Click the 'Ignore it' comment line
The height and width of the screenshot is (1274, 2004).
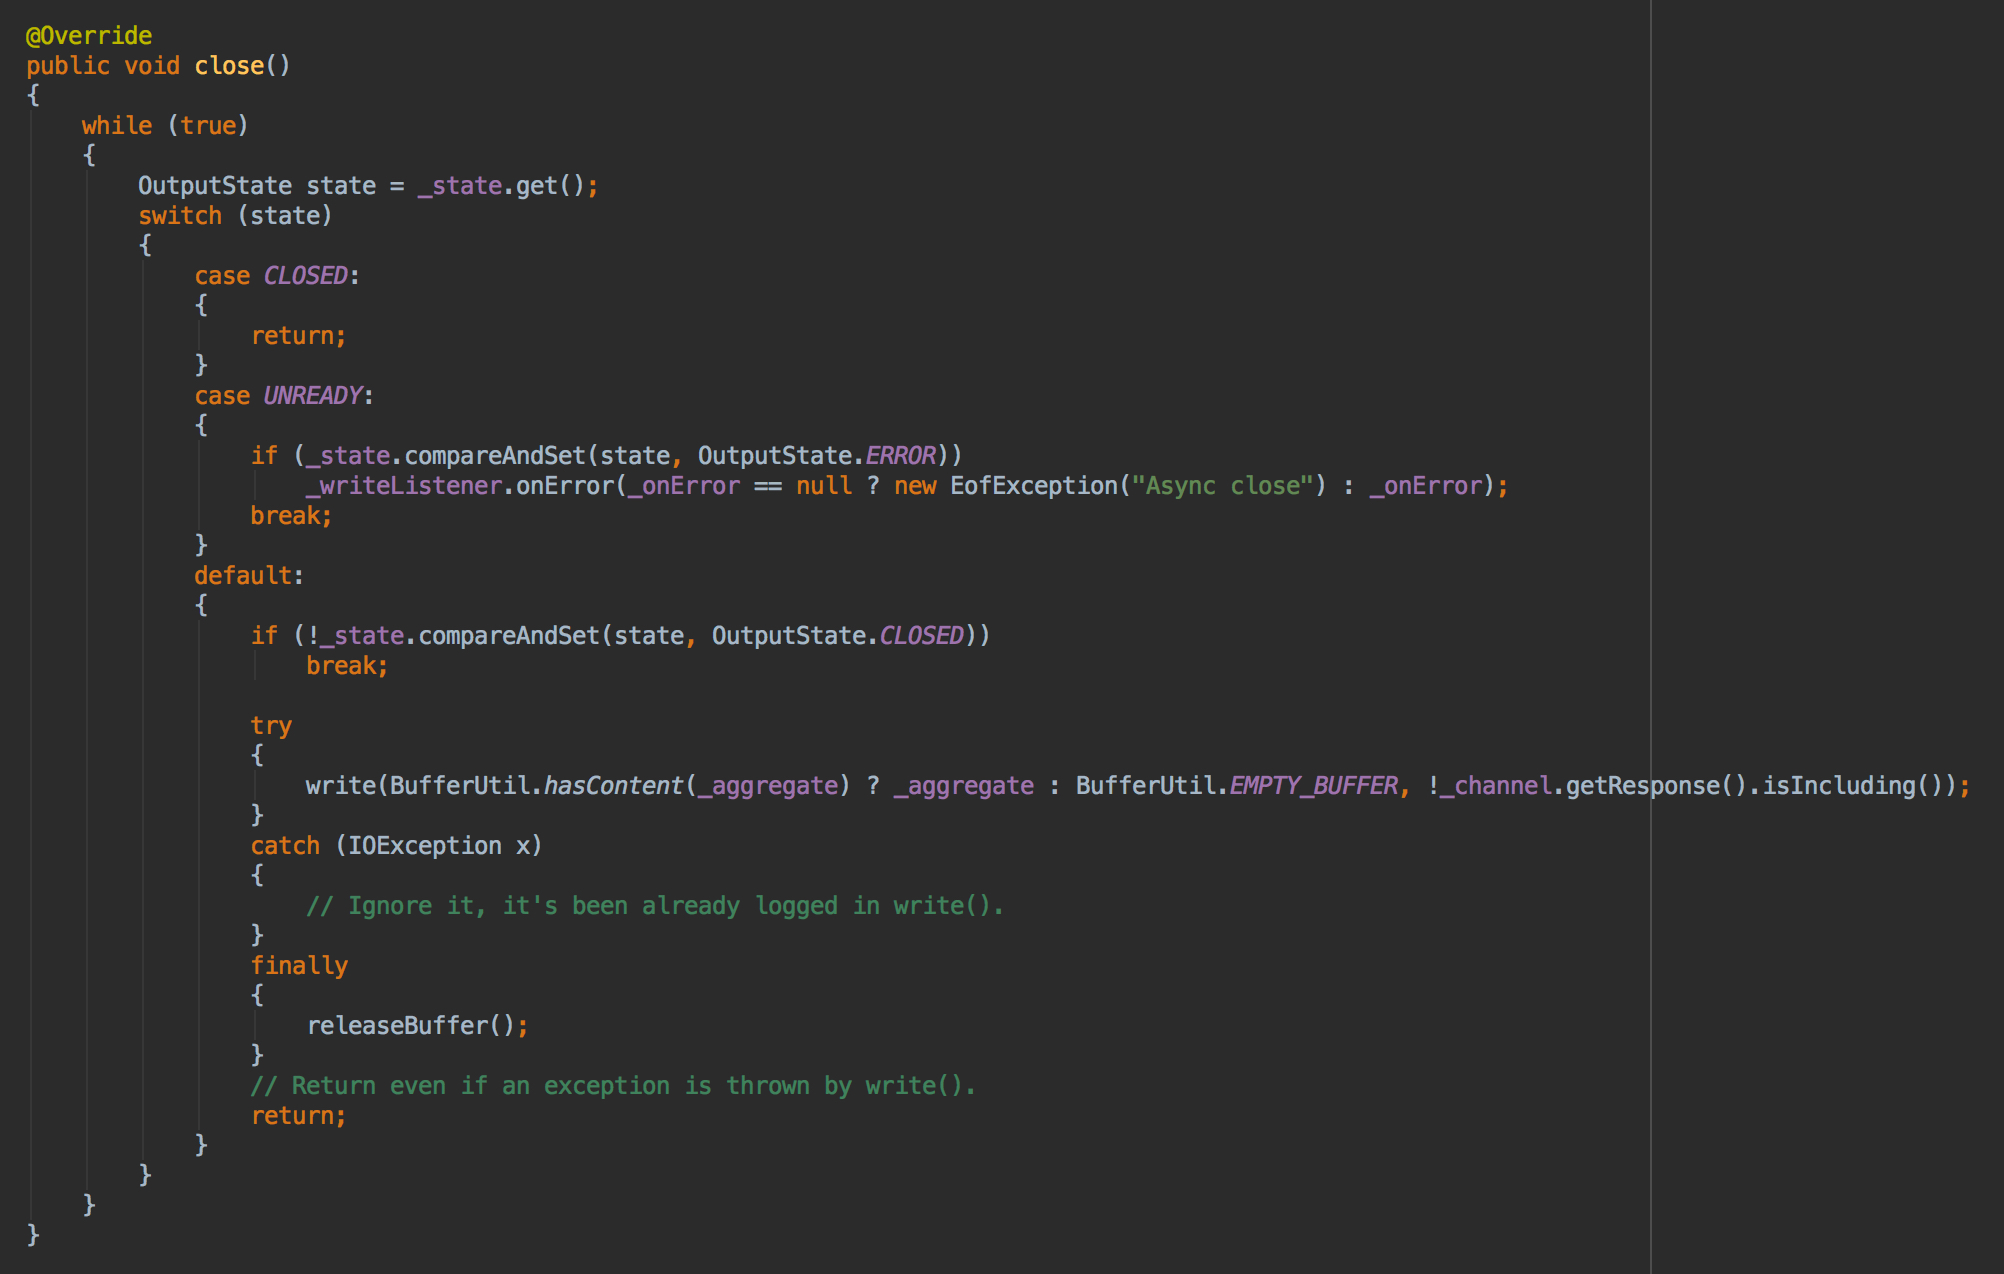(655, 906)
